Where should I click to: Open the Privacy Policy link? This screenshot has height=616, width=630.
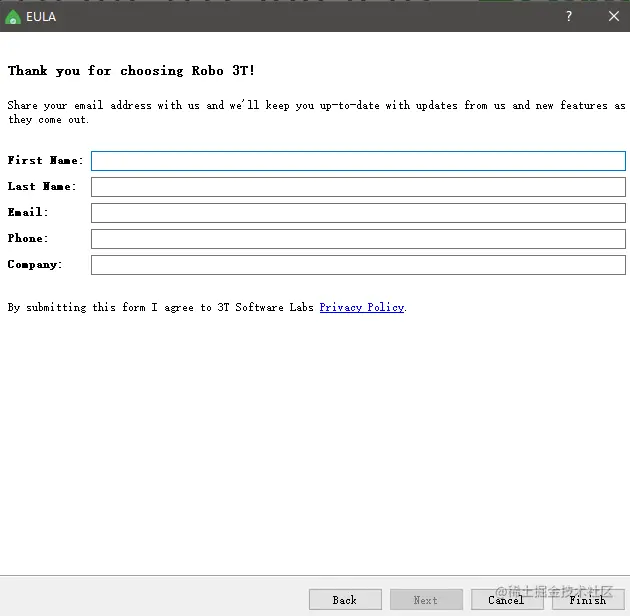click(362, 307)
